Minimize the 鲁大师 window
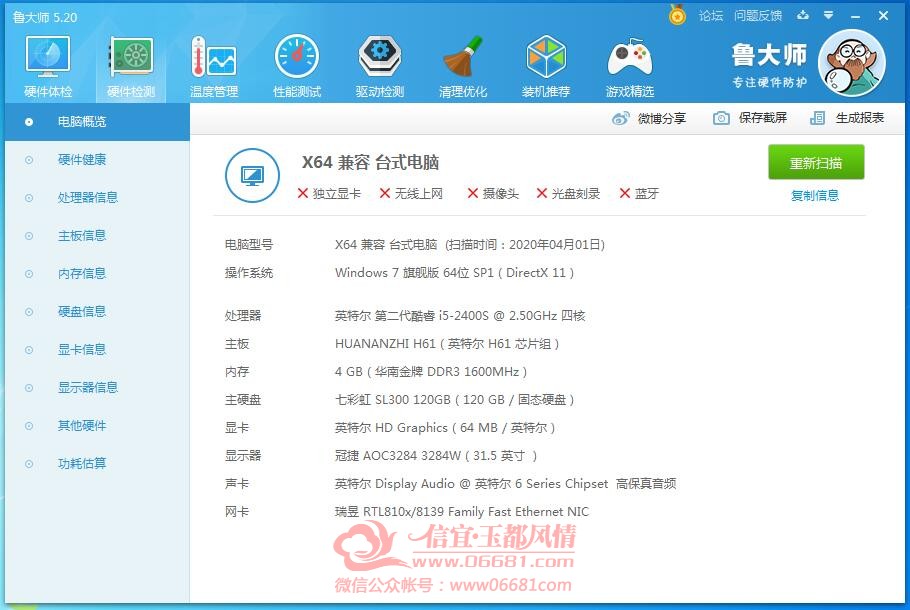Screen dimensions: 910x610 pos(855,16)
